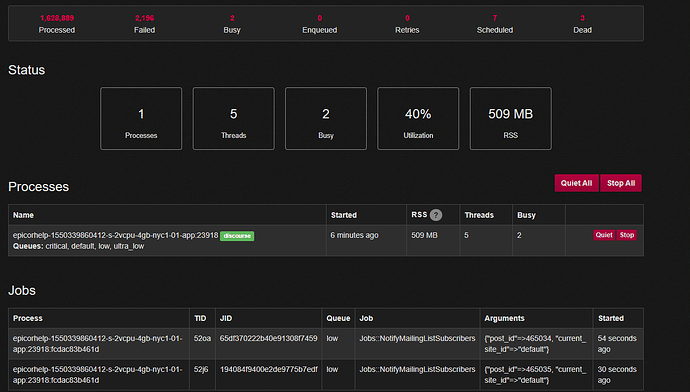Click NotifyMailingListSubscribers job in 52j6 row
Viewport: 690px width, 392px height.
click(417, 369)
